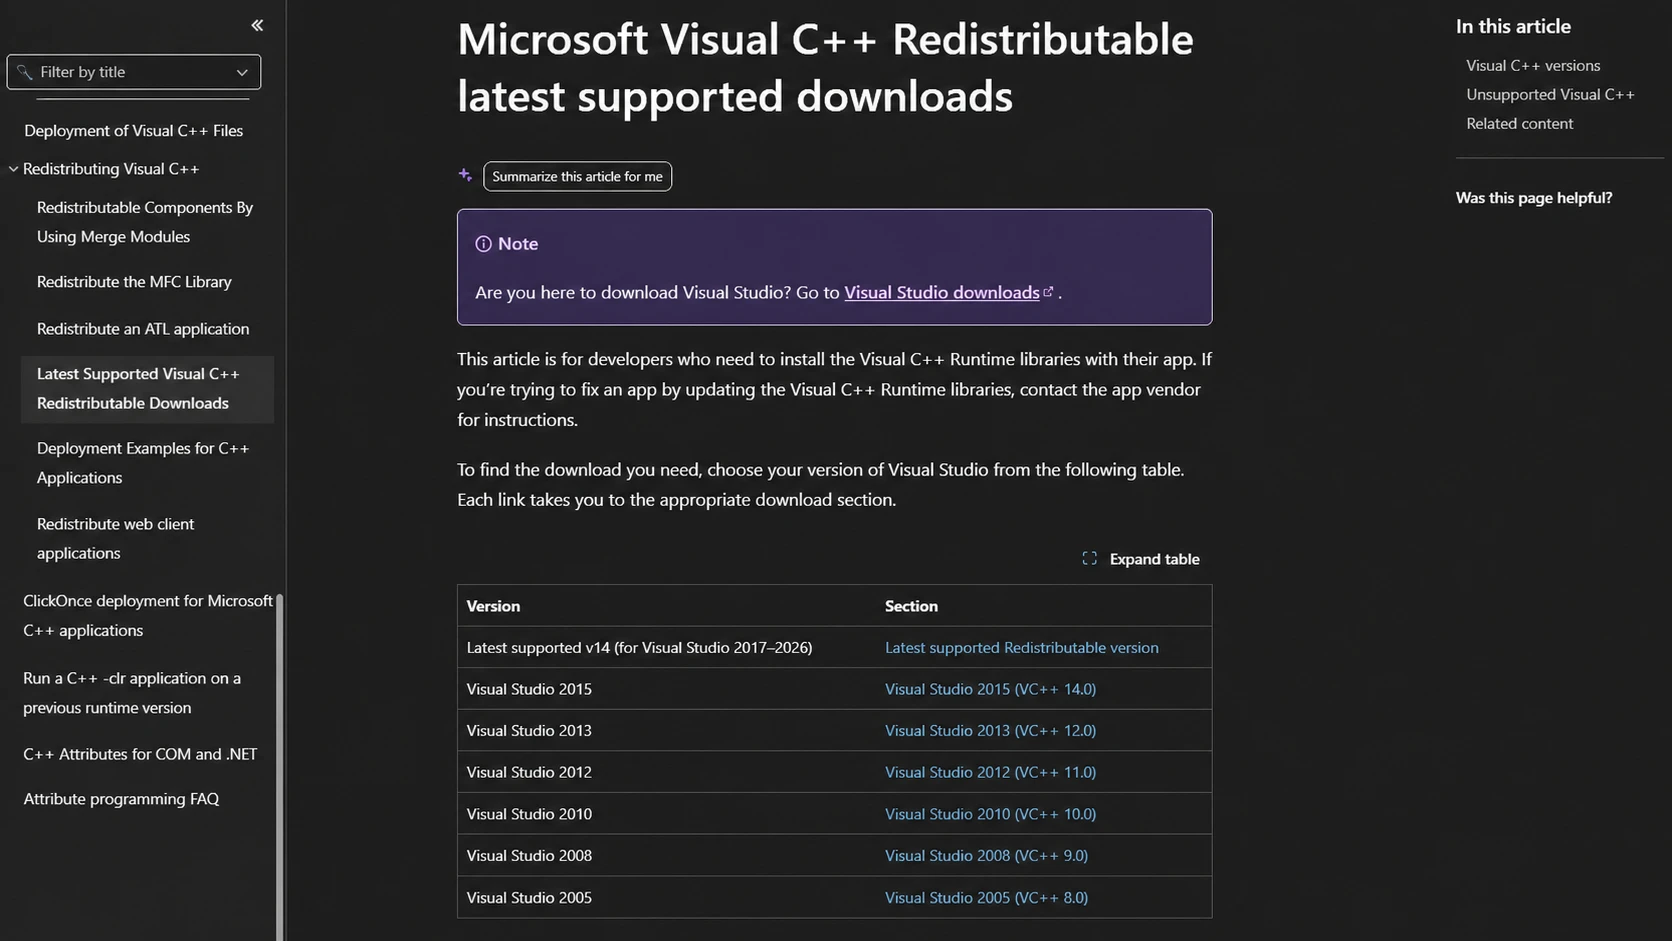Click the Section column header
Viewport: 1672px width, 941px height.
click(911, 606)
